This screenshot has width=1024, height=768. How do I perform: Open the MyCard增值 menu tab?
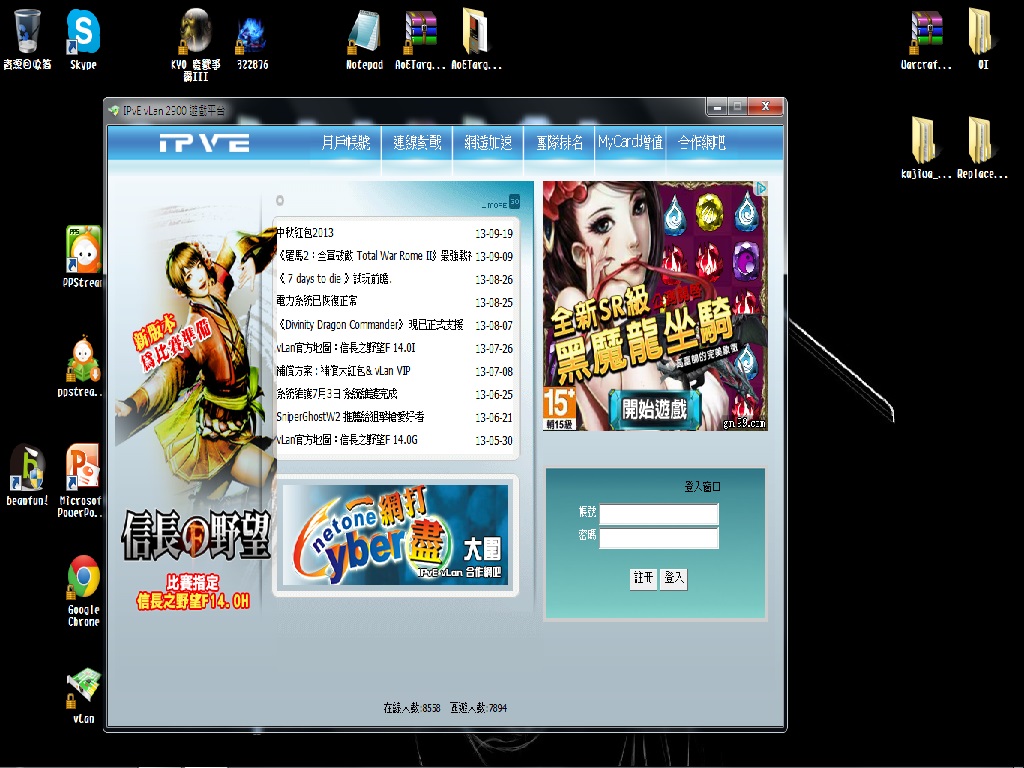(630, 142)
